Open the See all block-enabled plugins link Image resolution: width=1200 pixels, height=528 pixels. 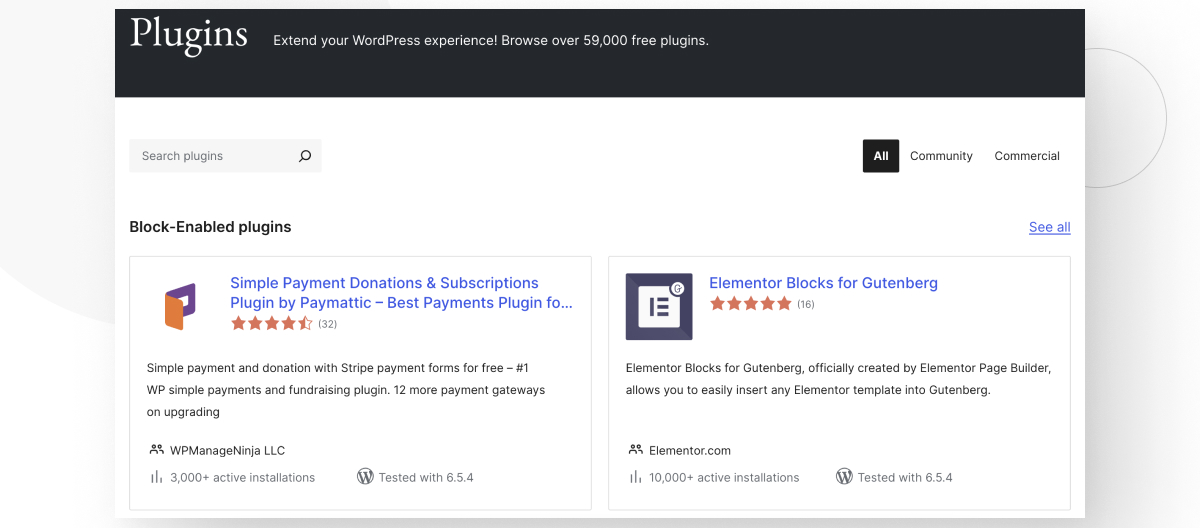(x=1049, y=227)
